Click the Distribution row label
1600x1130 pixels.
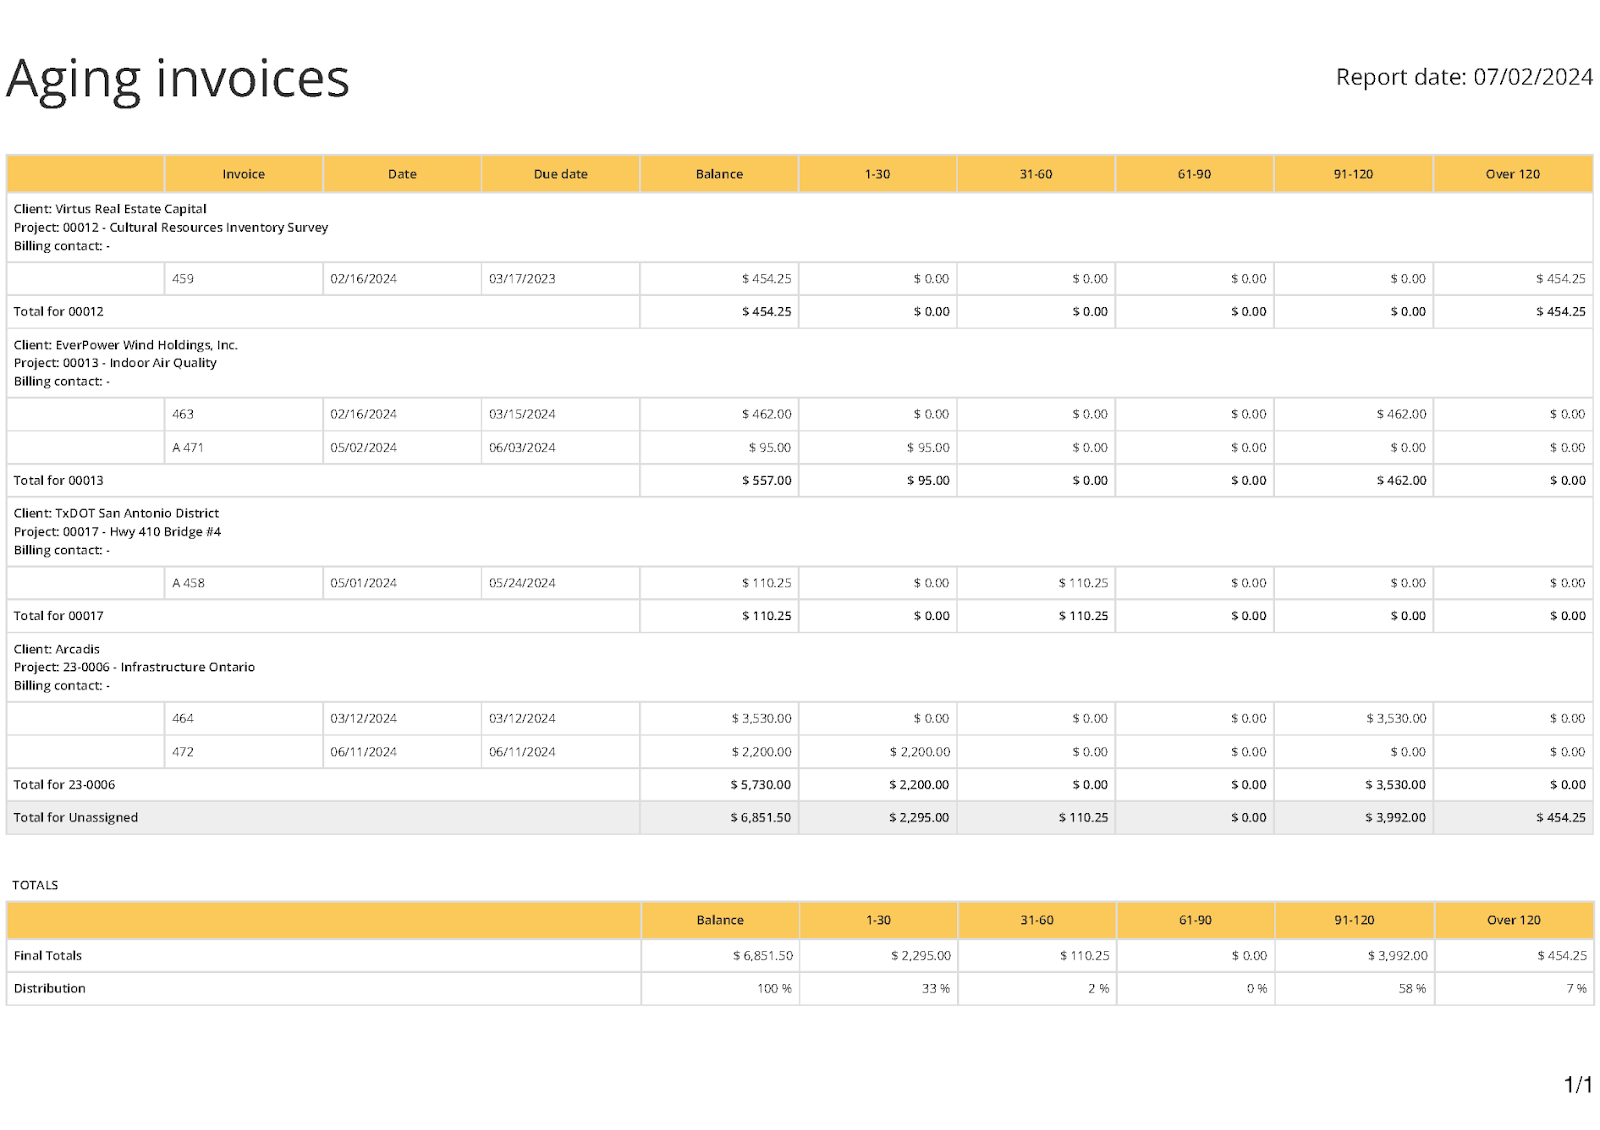pos(50,989)
